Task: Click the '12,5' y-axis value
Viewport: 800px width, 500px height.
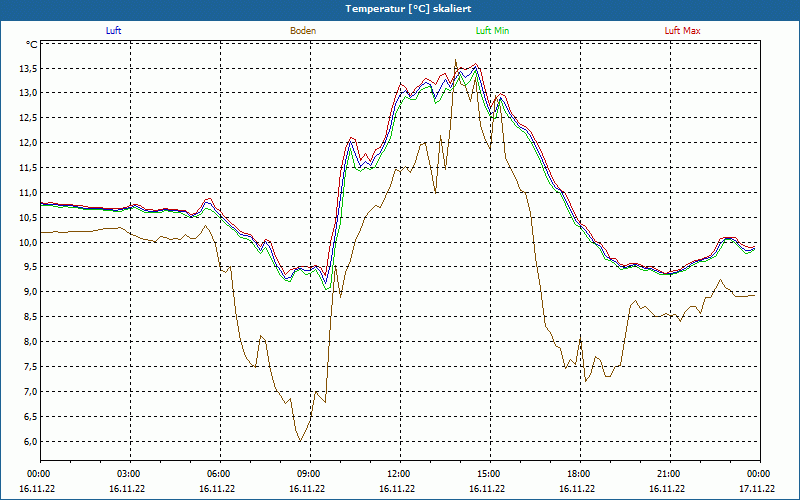Action: pos(28,118)
